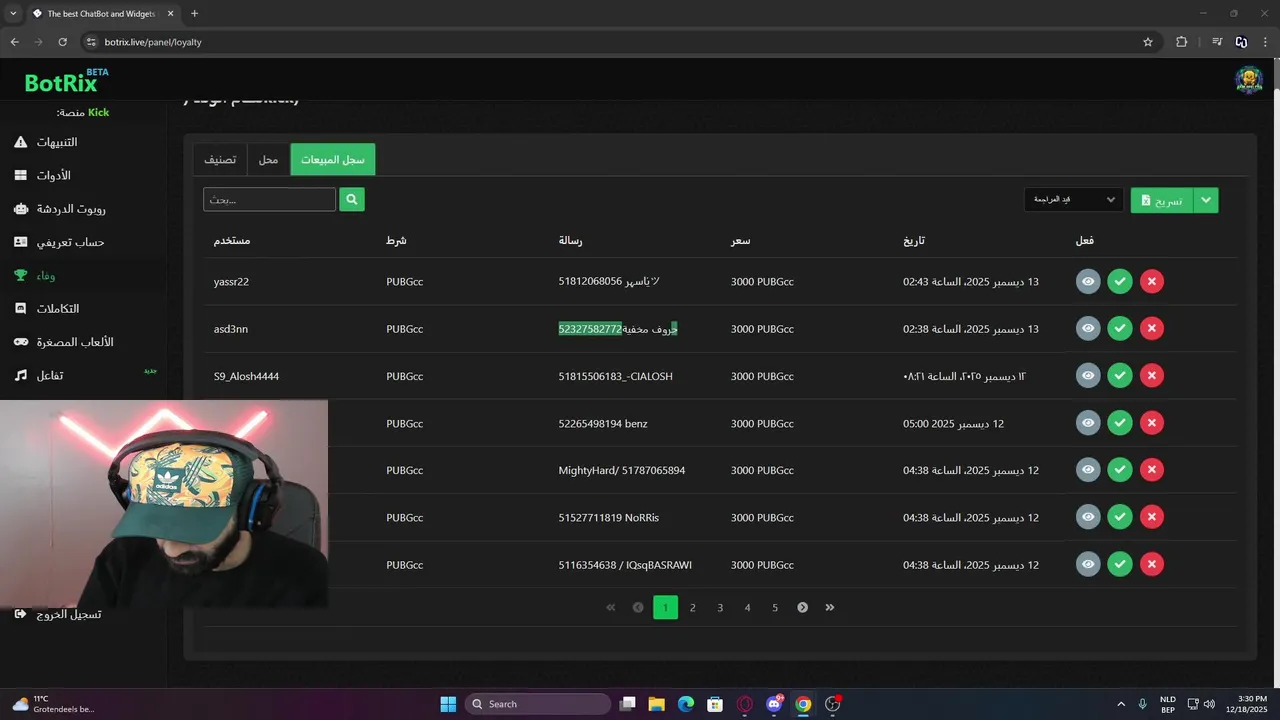Screen dimensions: 1280x720
Task: Approve the S9_Alosh4444 sale entry
Action: (x=1120, y=376)
